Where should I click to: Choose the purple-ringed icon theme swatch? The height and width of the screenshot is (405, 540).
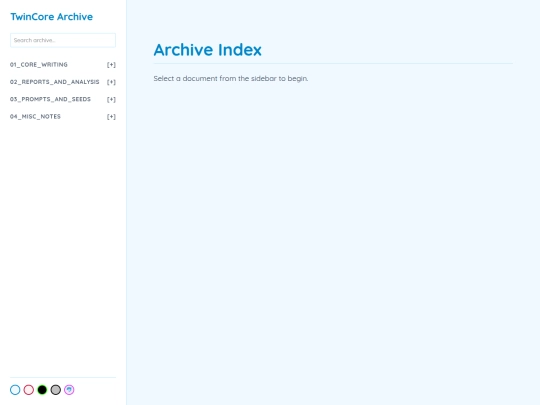[69, 390]
